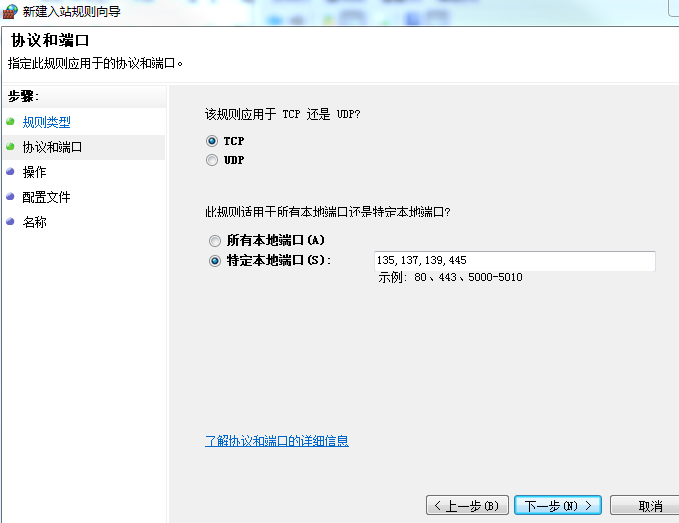
Task: Open the 配置文件 step
Action: pyautogui.click(x=46, y=197)
